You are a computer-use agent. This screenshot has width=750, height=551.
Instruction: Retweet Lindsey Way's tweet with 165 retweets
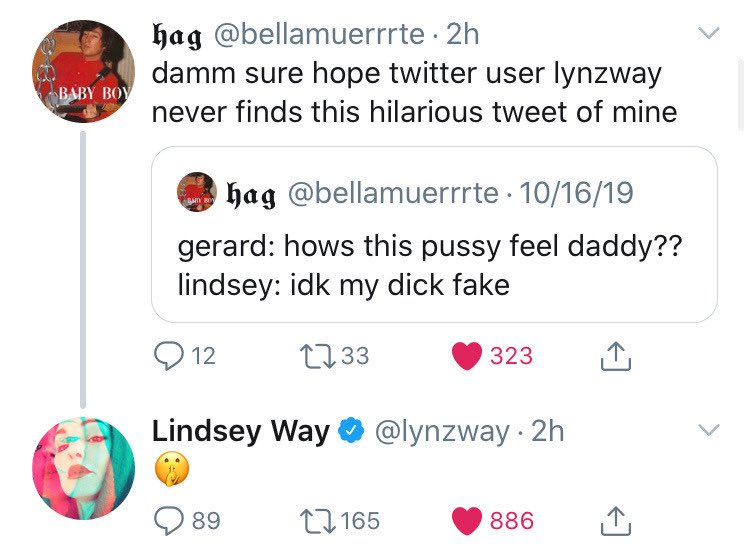coord(315,521)
